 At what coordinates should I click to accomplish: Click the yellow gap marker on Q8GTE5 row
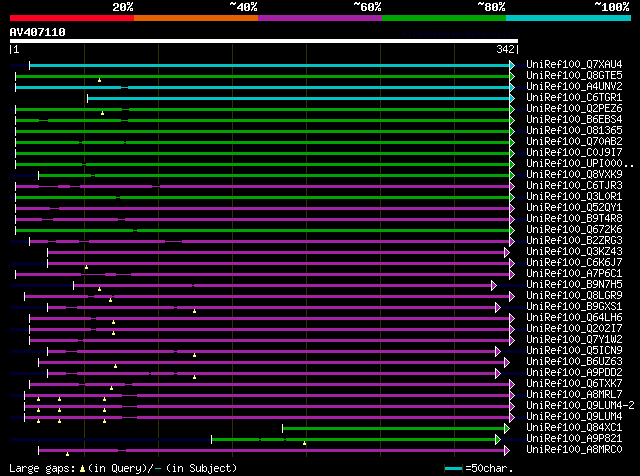[x=100, y=80]
